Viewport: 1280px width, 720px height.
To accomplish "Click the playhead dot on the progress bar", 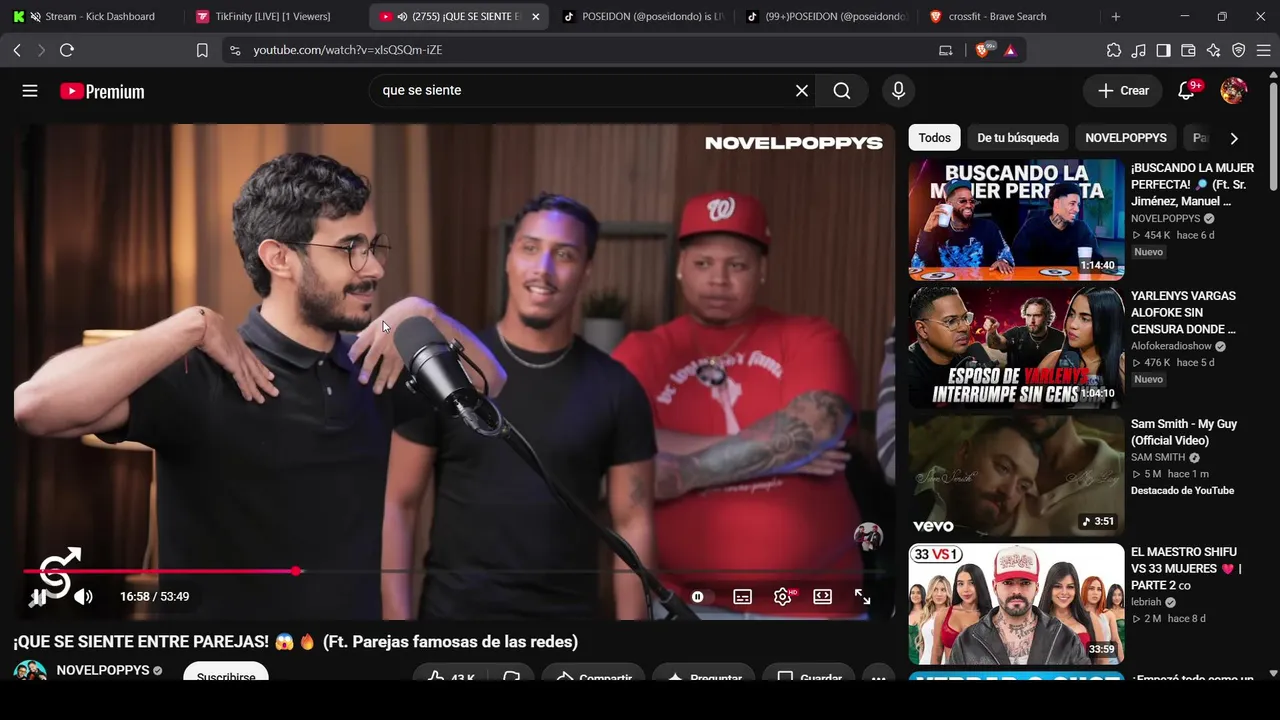I will pos(297,571).
